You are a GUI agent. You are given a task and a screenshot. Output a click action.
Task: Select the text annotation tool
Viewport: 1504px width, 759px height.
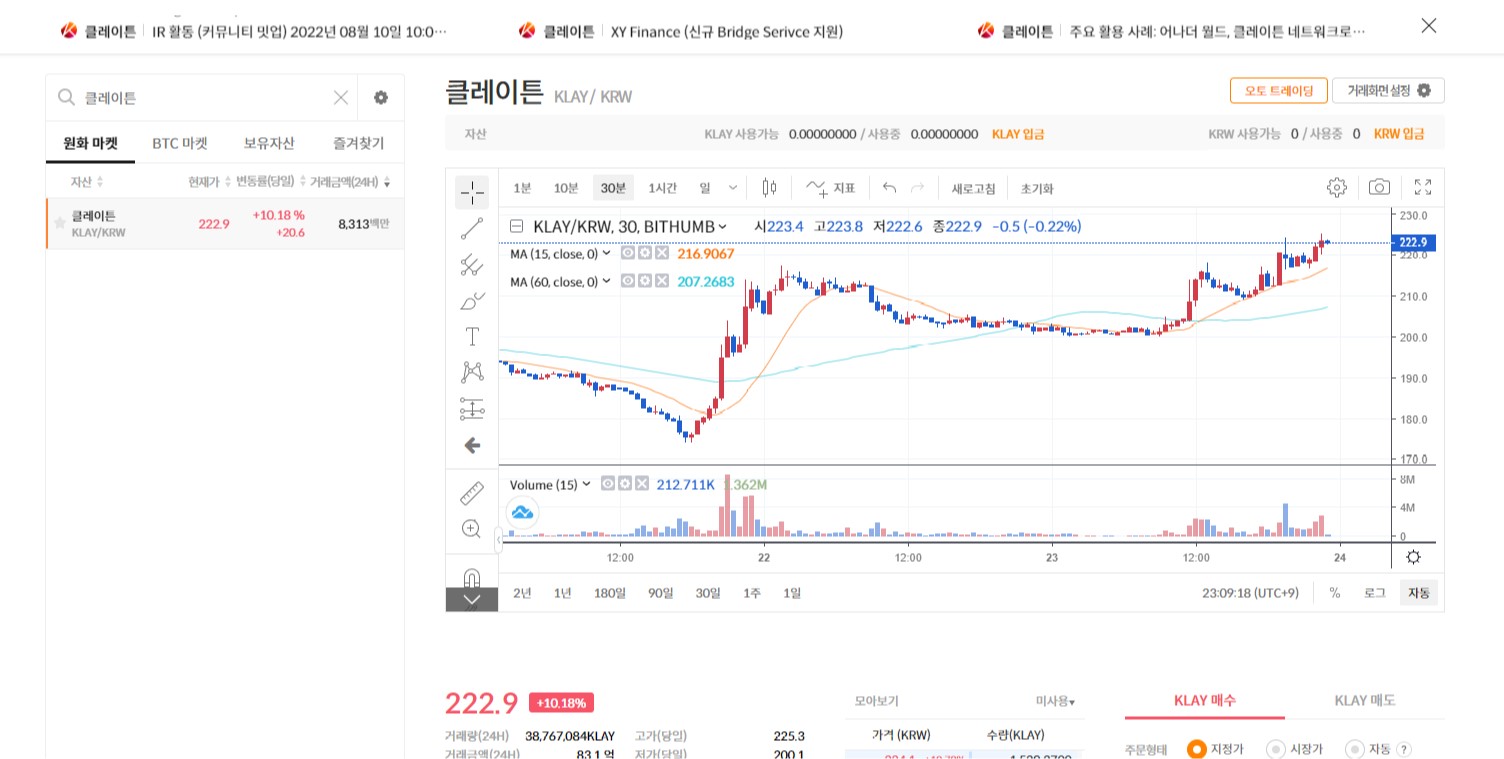point(472,336)
